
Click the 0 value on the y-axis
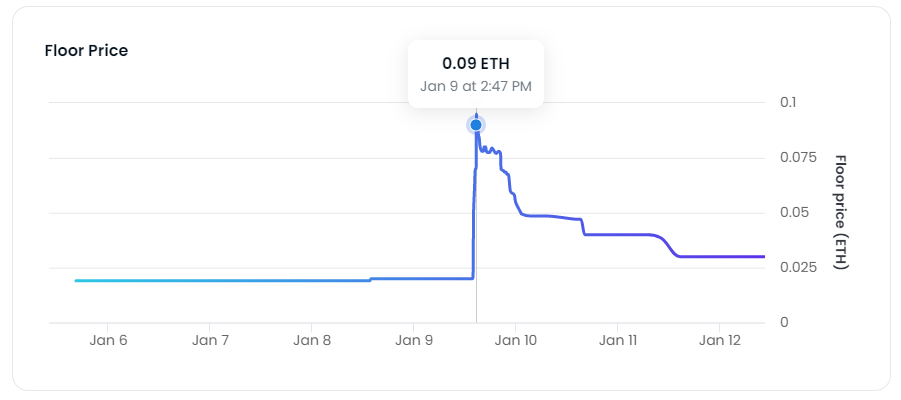[785, 323]
